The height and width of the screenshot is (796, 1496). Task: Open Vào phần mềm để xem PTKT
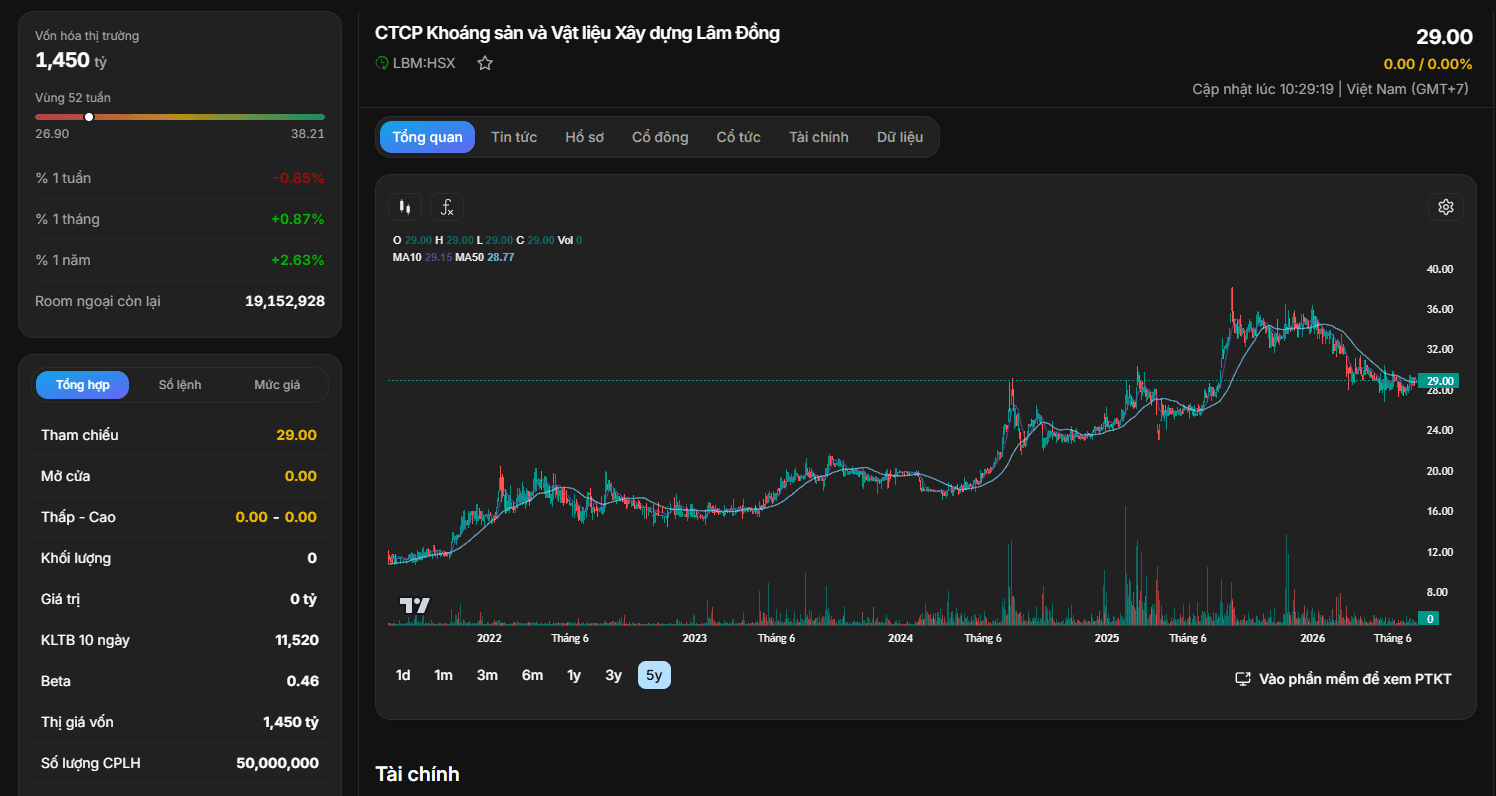[1355, 679]
